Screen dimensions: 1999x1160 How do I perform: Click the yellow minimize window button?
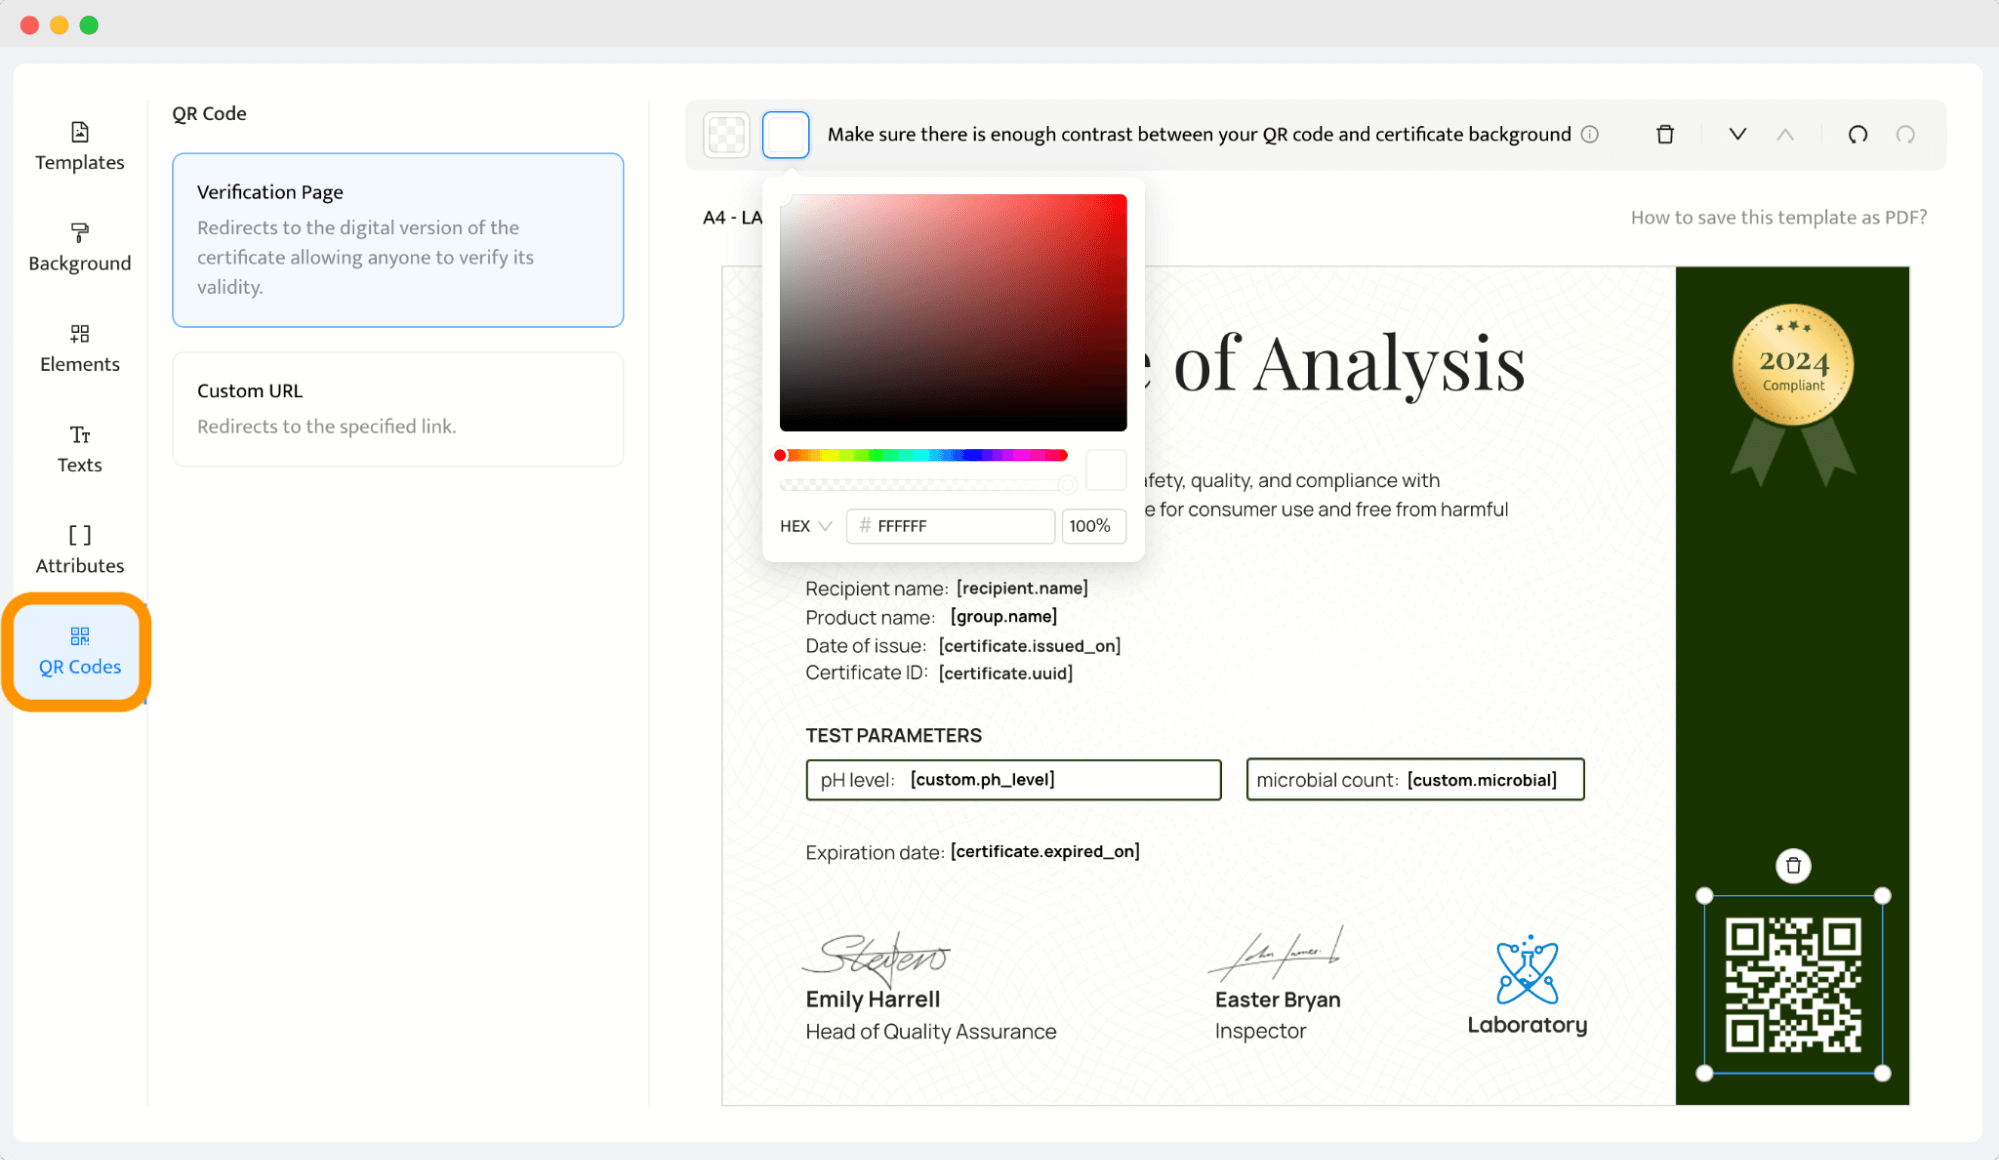point(59,25)
